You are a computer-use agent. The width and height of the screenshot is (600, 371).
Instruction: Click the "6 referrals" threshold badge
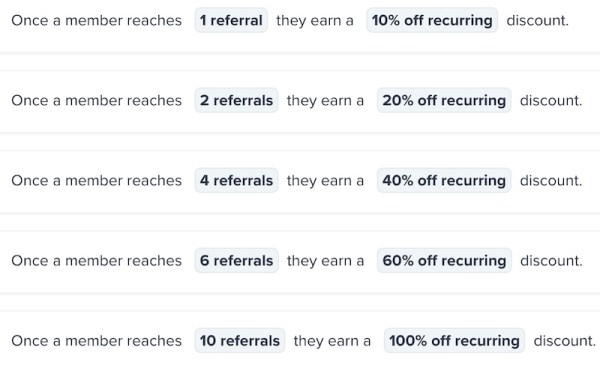[236, 260]
